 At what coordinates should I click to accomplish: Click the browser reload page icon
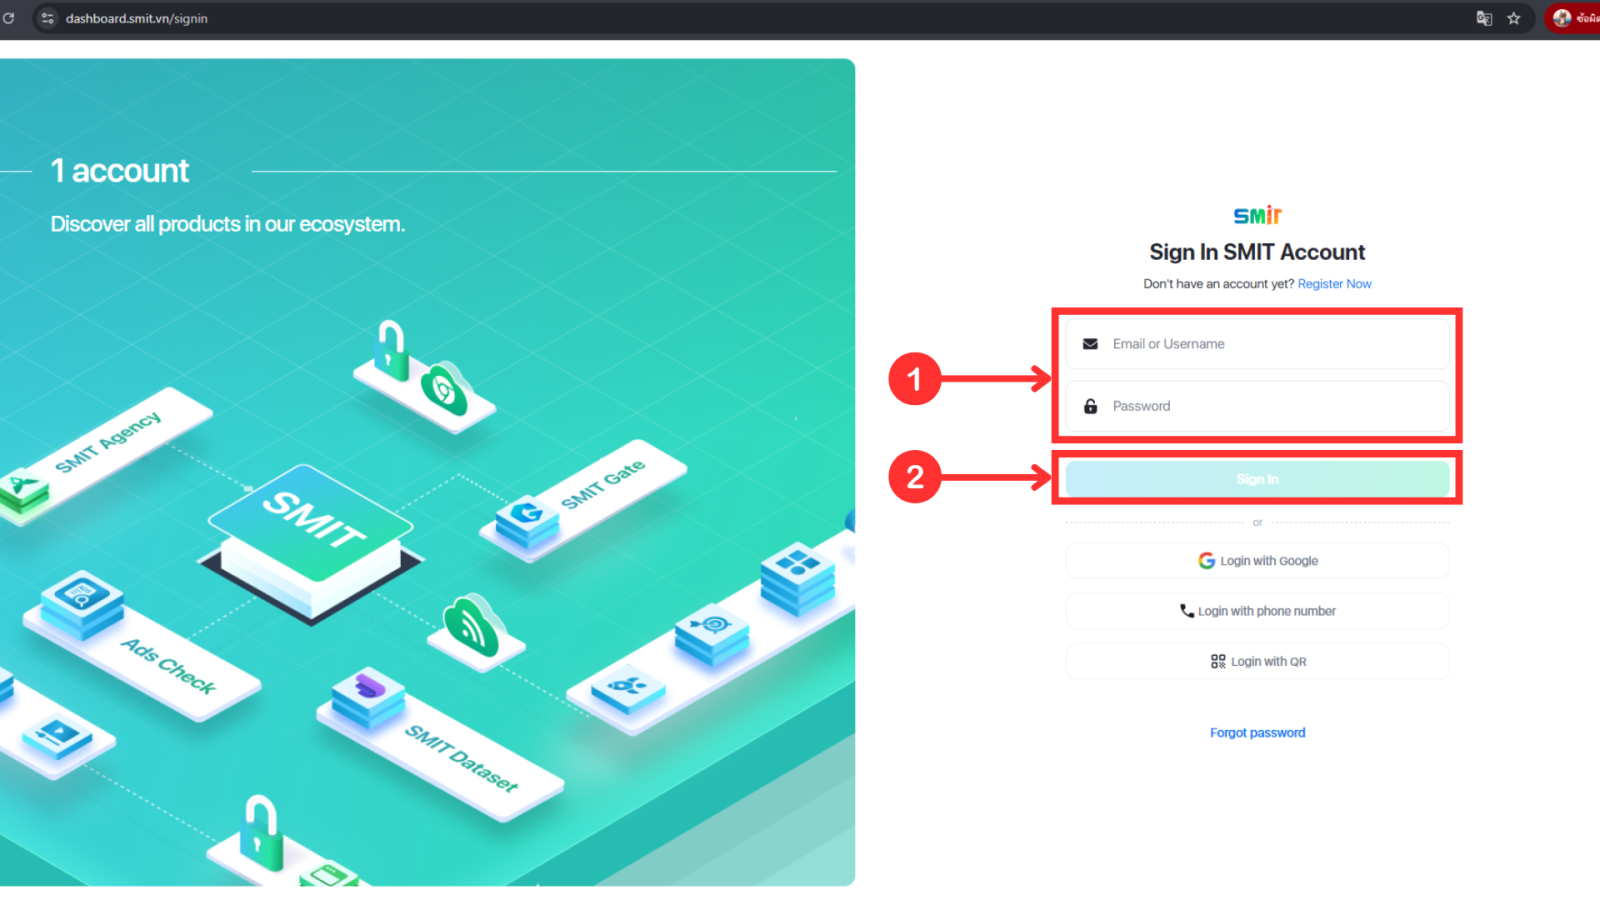pyautogui.click(x=9, y=18)
